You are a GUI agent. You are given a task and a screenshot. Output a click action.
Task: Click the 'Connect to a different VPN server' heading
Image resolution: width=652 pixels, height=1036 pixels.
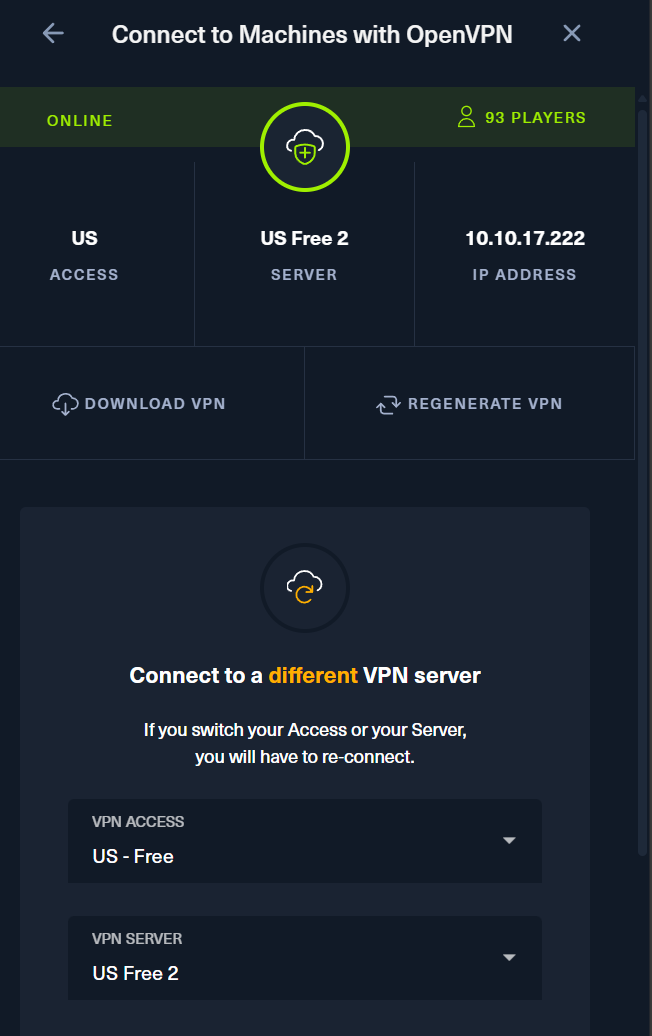click(x=305, y=675)
